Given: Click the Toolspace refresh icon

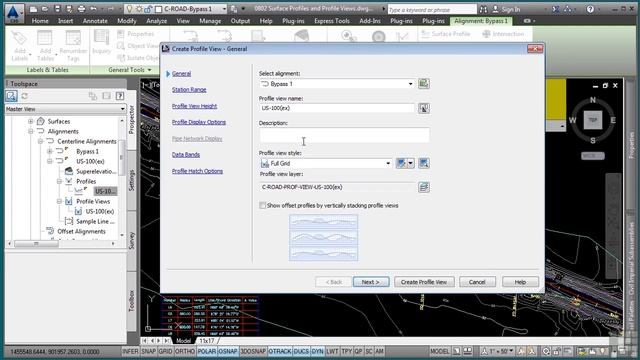Looking at the screenshot, I should (x=25, y=96).
